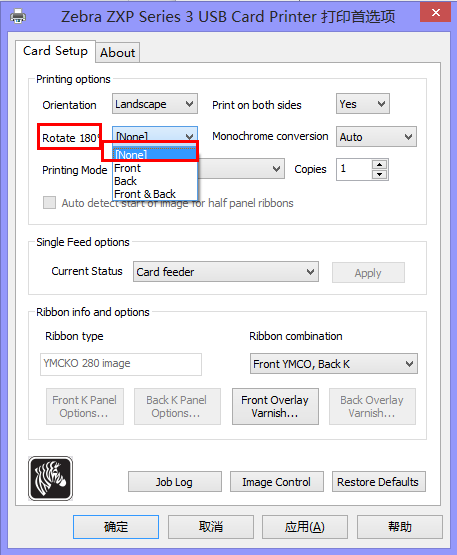Open Back K Panel Options
The width and height of the screenshot is (457, 555).
(x=177, y=406)
